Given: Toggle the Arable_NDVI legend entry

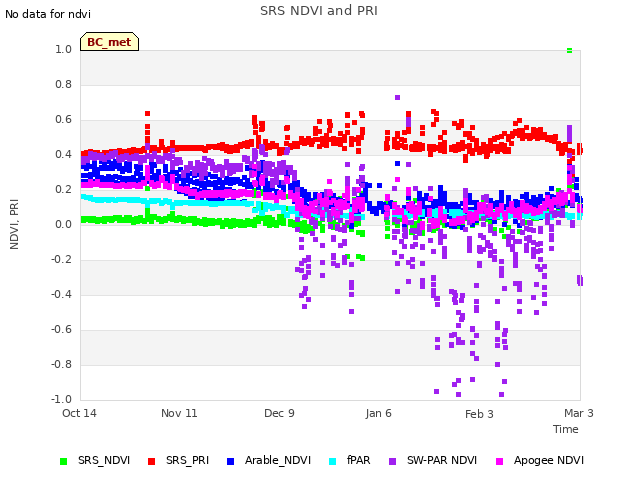Looking at the screenshot, I should pyautogui.click(x=269, y=460).
